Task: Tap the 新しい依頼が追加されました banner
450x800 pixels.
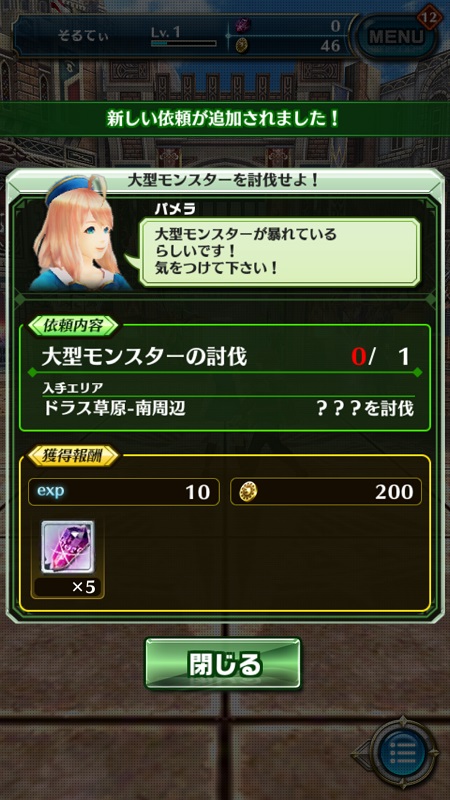Action: 225,119
